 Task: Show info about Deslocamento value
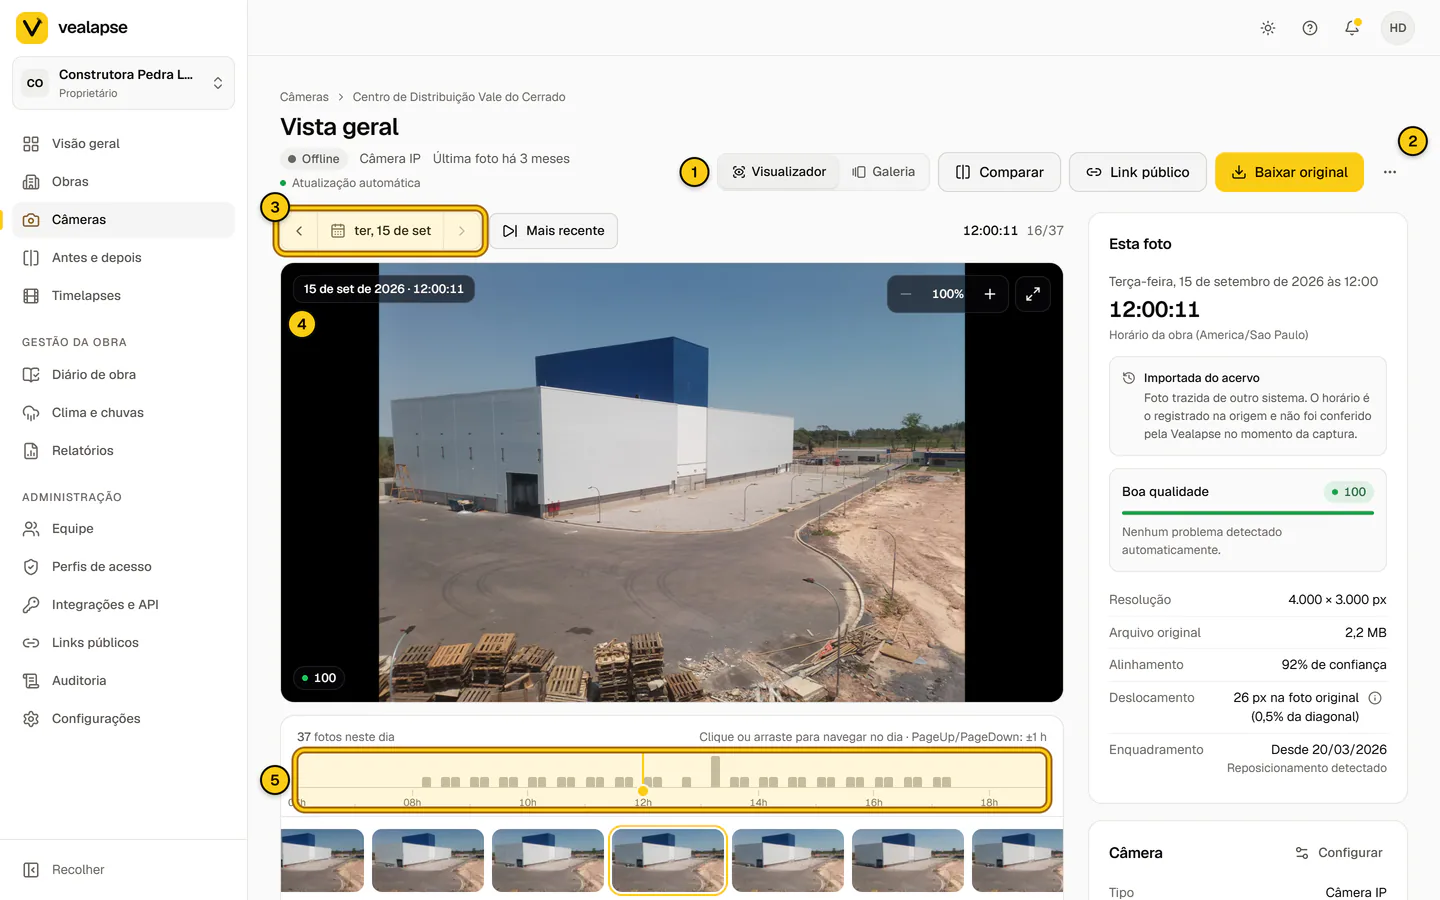(x=1375, y=698)
